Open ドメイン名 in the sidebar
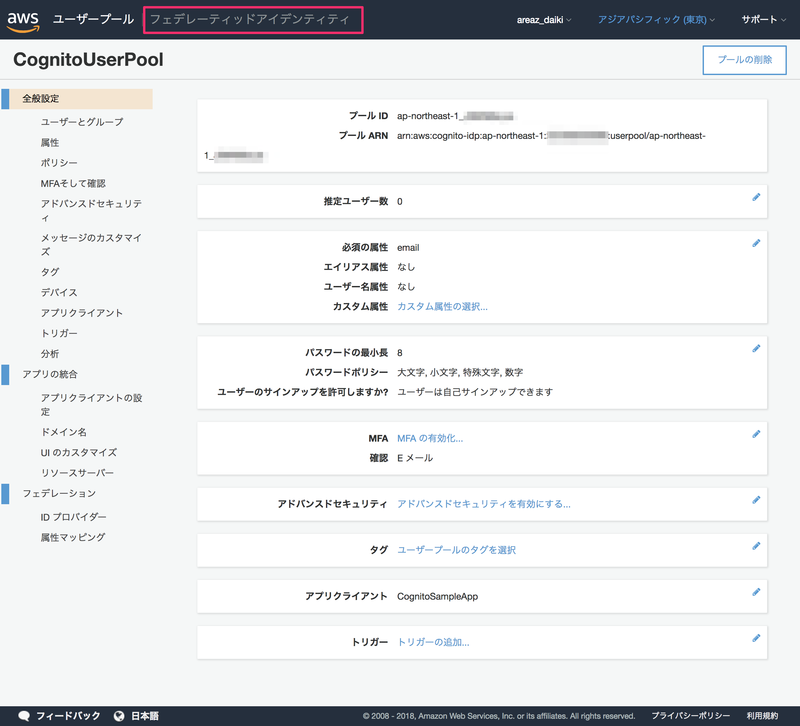800x726 pixels. tap(64, 432)
